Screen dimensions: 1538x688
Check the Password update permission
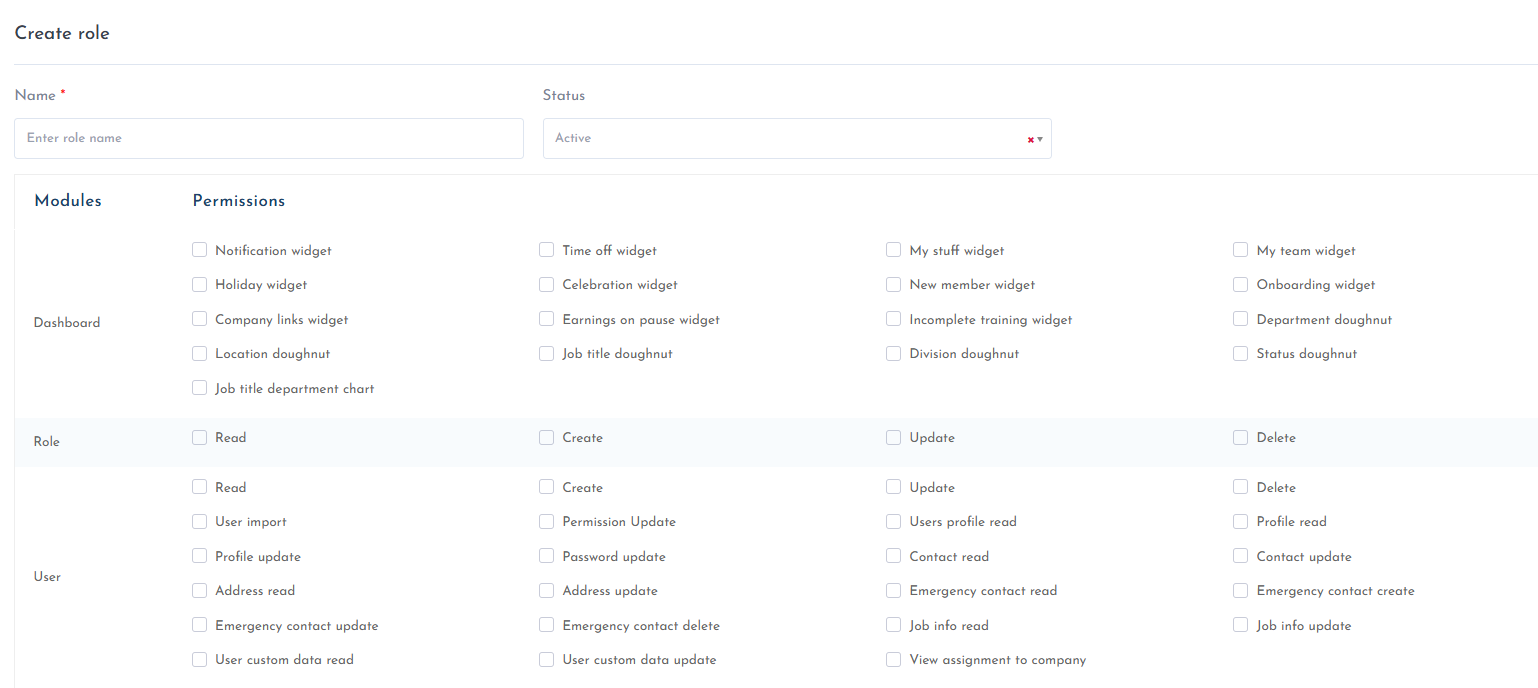(546, 556)
